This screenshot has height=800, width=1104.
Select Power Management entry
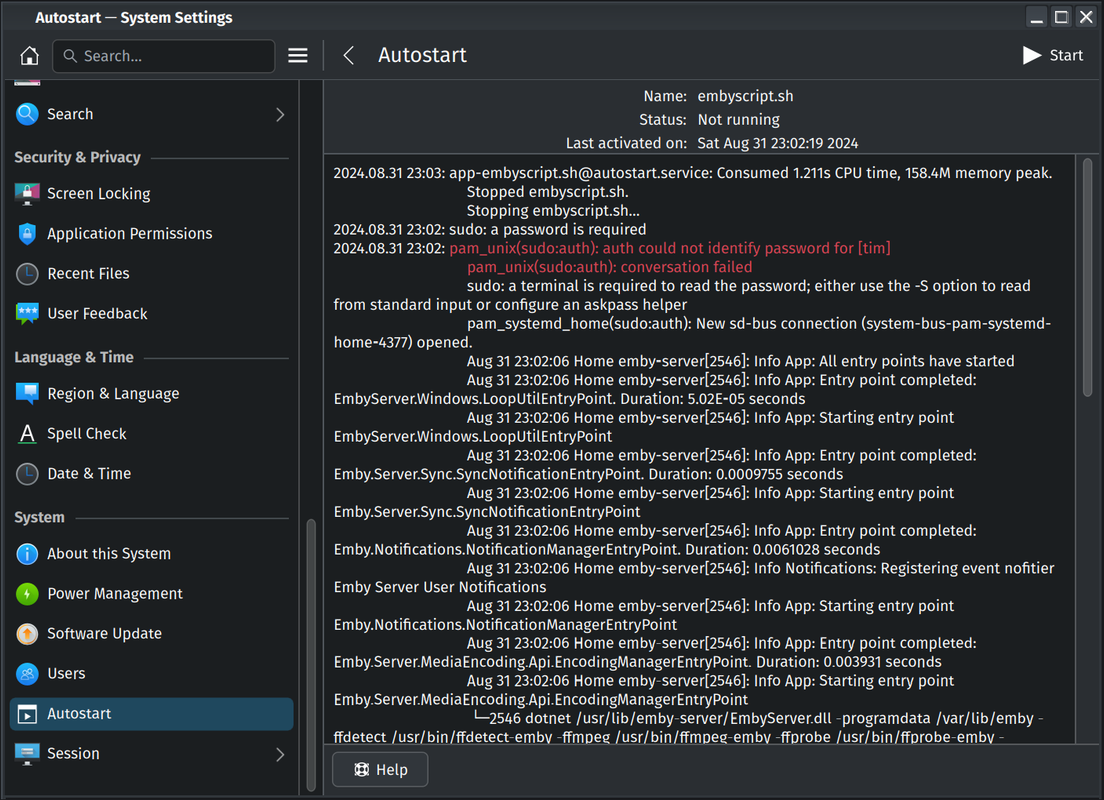tap(151, 594)
